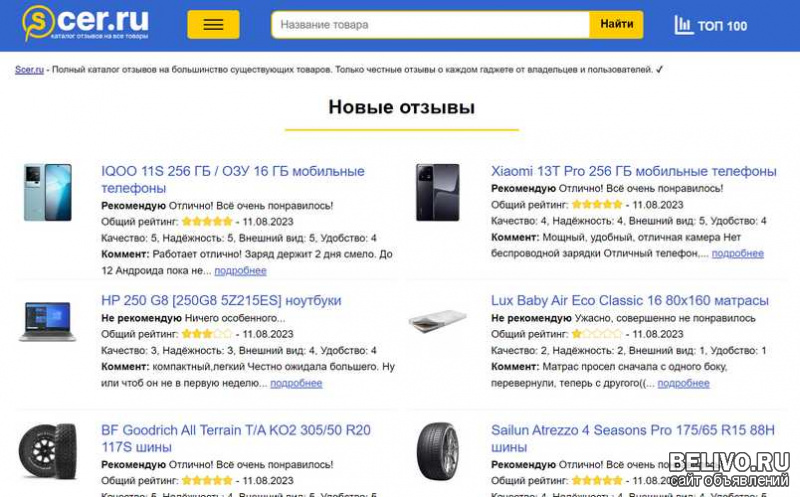Click the ТОП 100 chart icon

(683, 25)
